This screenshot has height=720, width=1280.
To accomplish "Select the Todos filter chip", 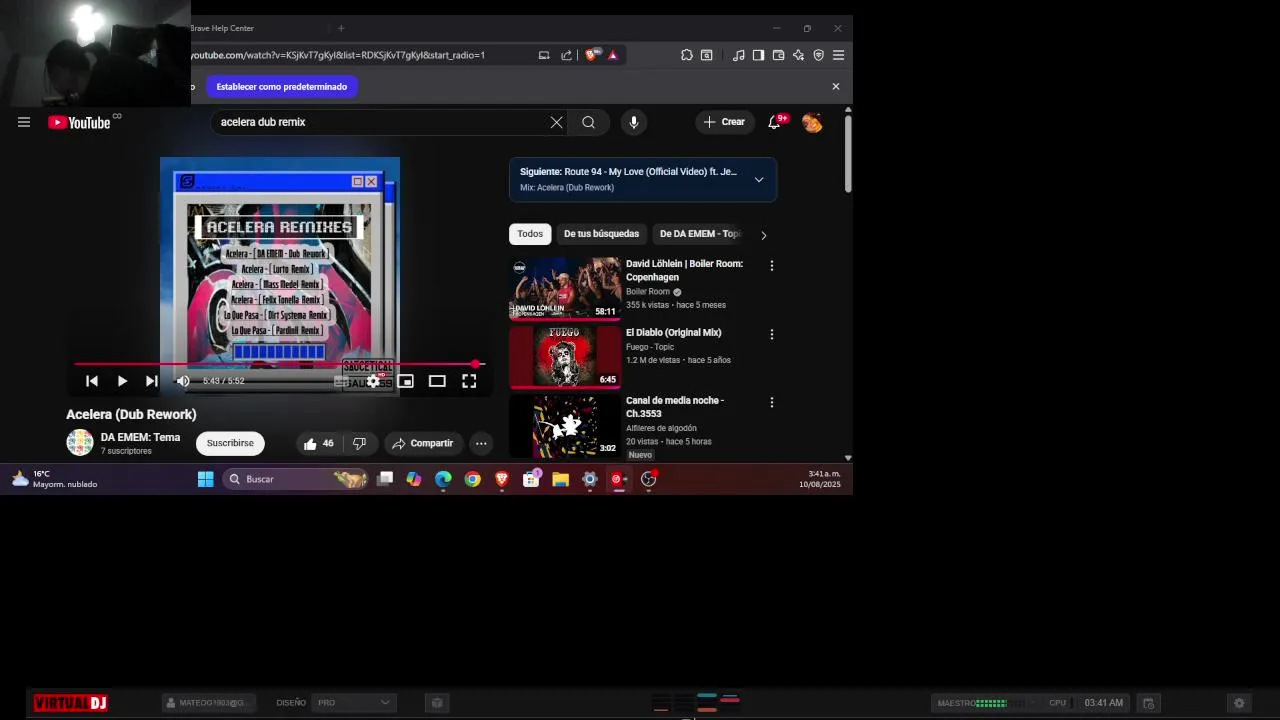I will point(530,234).
